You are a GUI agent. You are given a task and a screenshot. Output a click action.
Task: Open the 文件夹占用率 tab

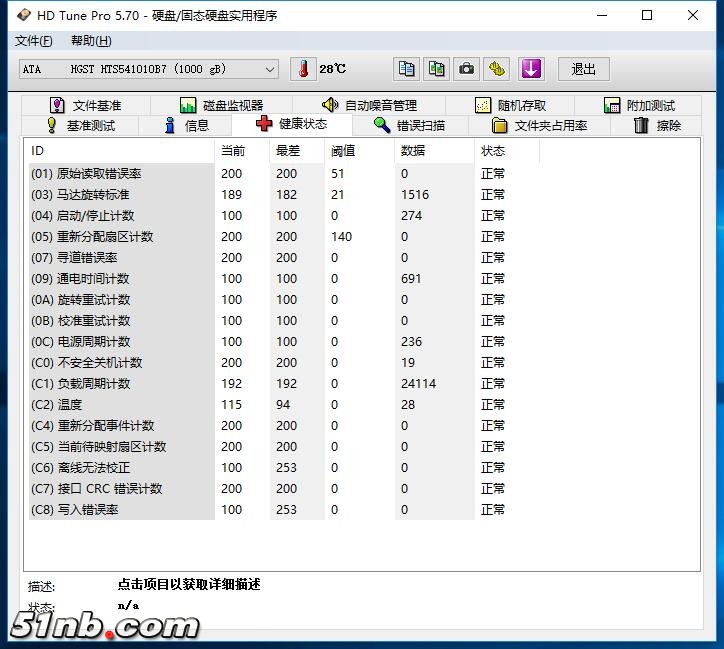click(540, 126)
